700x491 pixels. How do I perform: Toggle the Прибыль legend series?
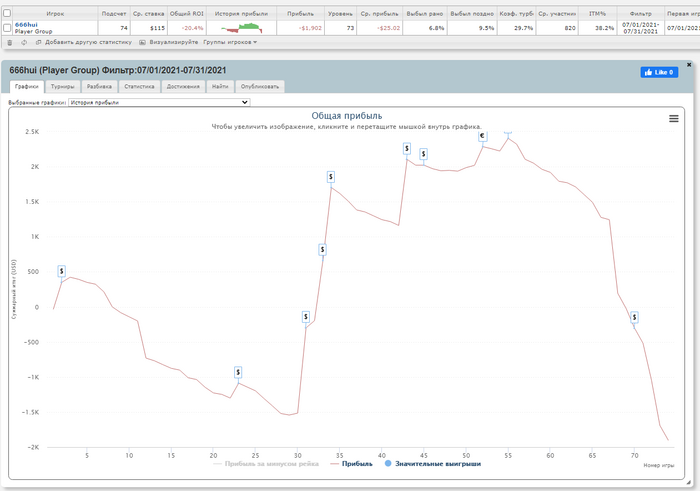(351, 464)
